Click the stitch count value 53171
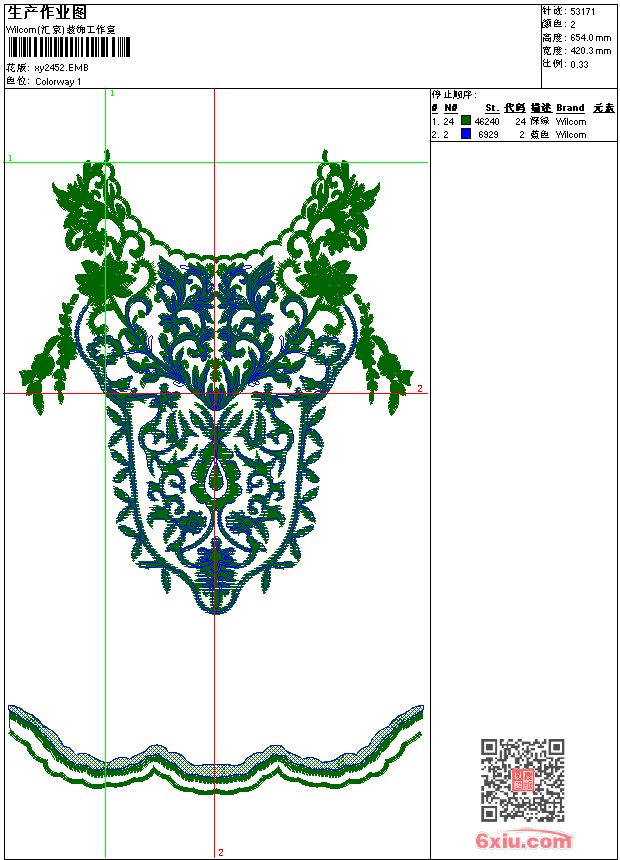This screenshot has width=620, height=860. [583, 11]
